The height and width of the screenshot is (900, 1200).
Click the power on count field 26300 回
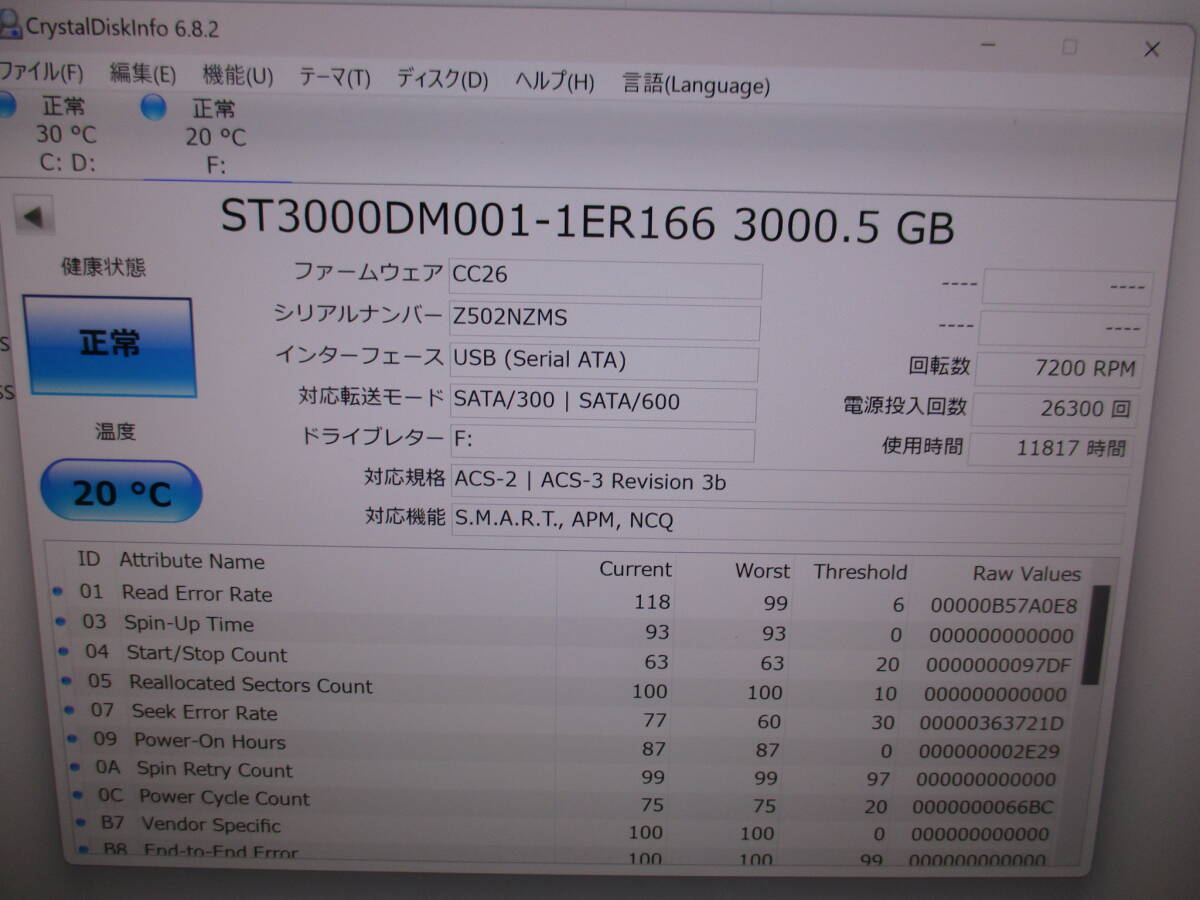pyautogui.click(x=1054, y=408)
